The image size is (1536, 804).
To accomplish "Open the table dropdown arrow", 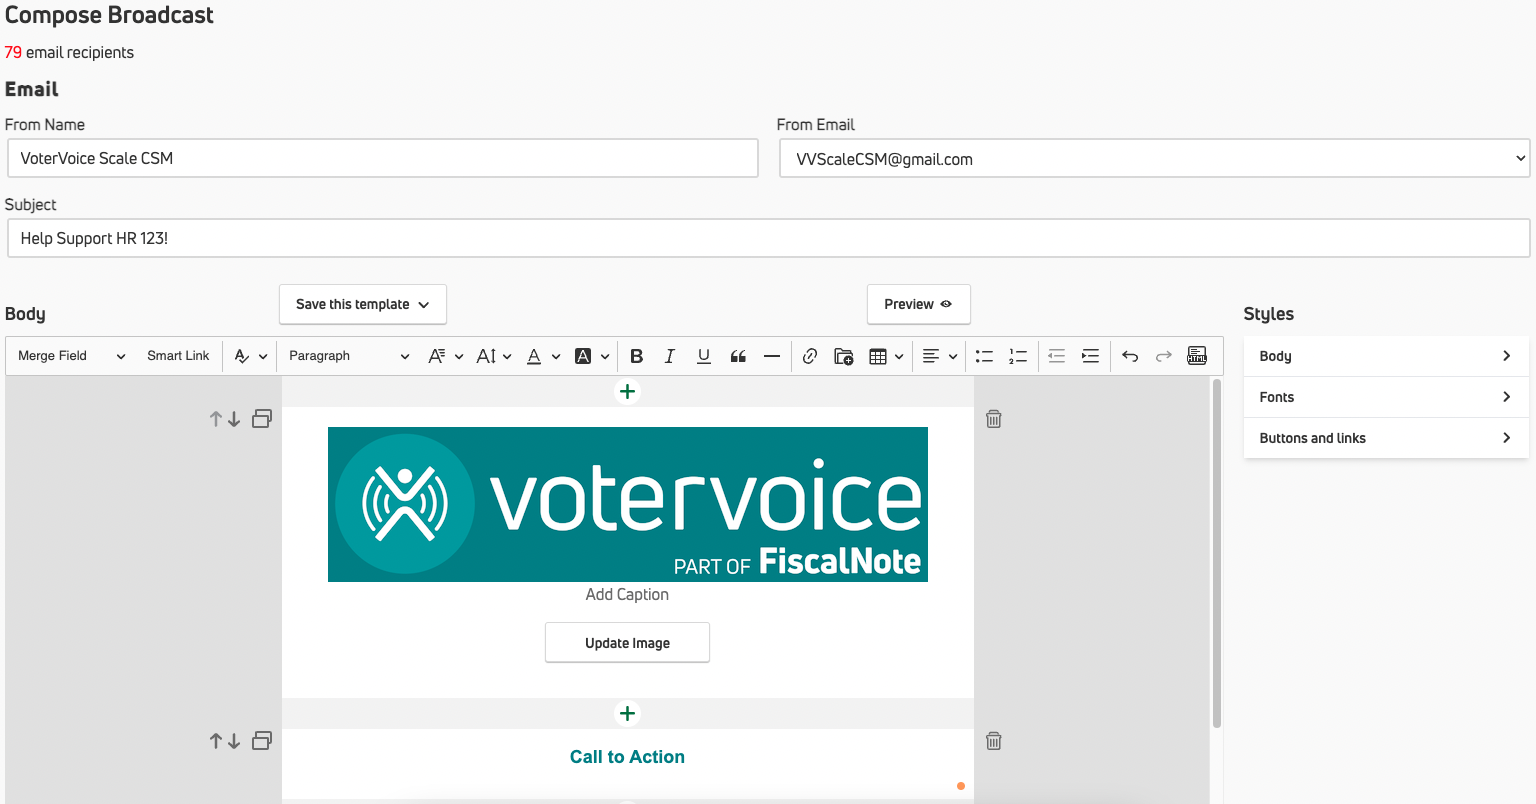I will [x=899, y=356].
